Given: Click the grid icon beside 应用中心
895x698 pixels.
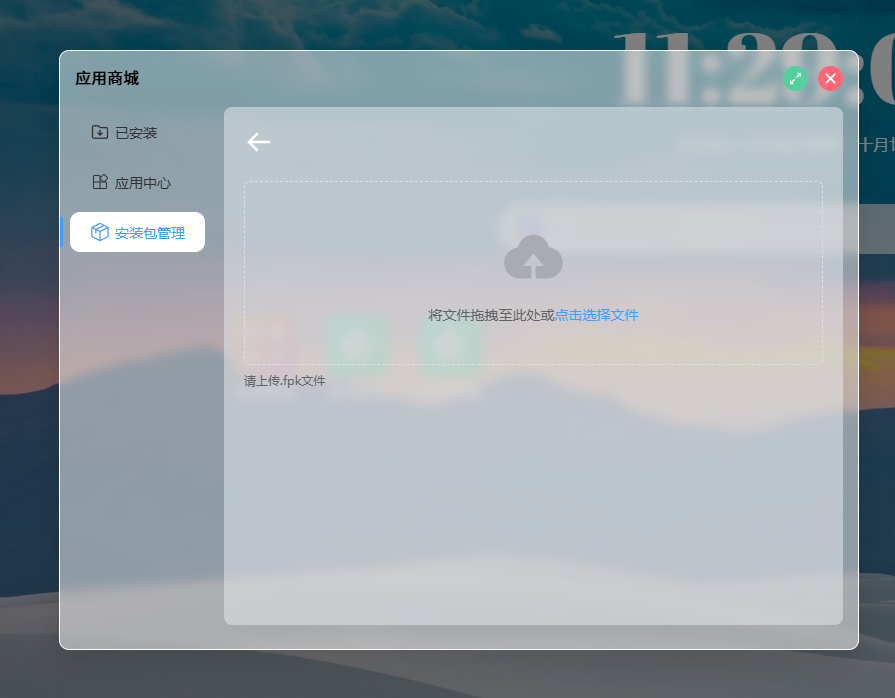Looking at the screenshot, I should [98, 182].
